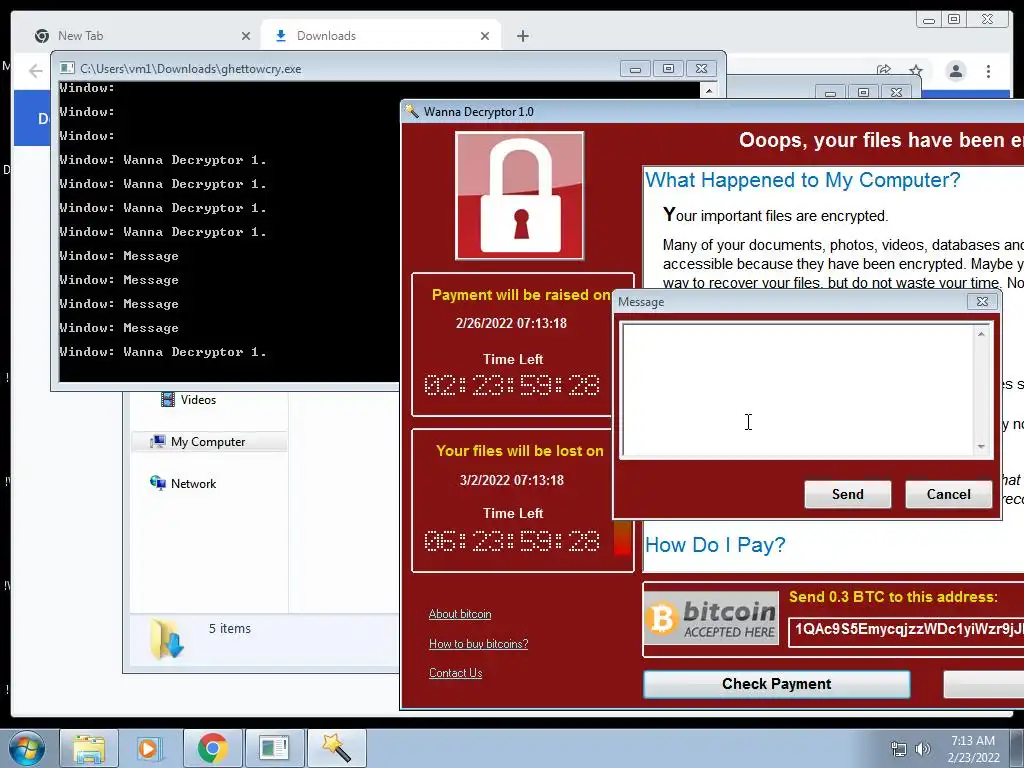Close the Message dialog with X

point(982,301)
